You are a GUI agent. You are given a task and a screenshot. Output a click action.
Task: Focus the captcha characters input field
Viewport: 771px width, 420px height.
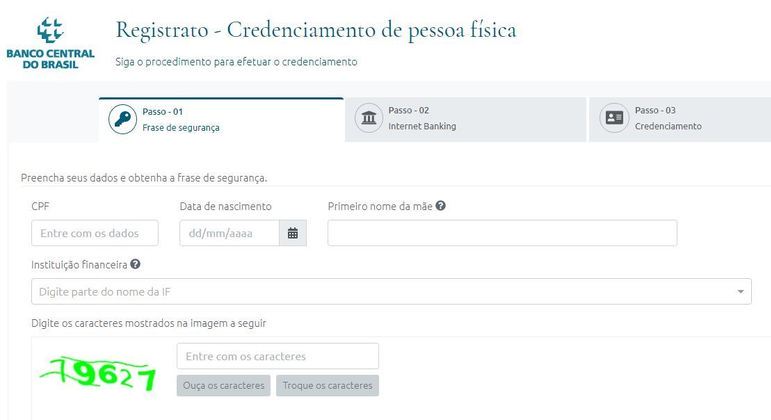(x=278, y=356)
